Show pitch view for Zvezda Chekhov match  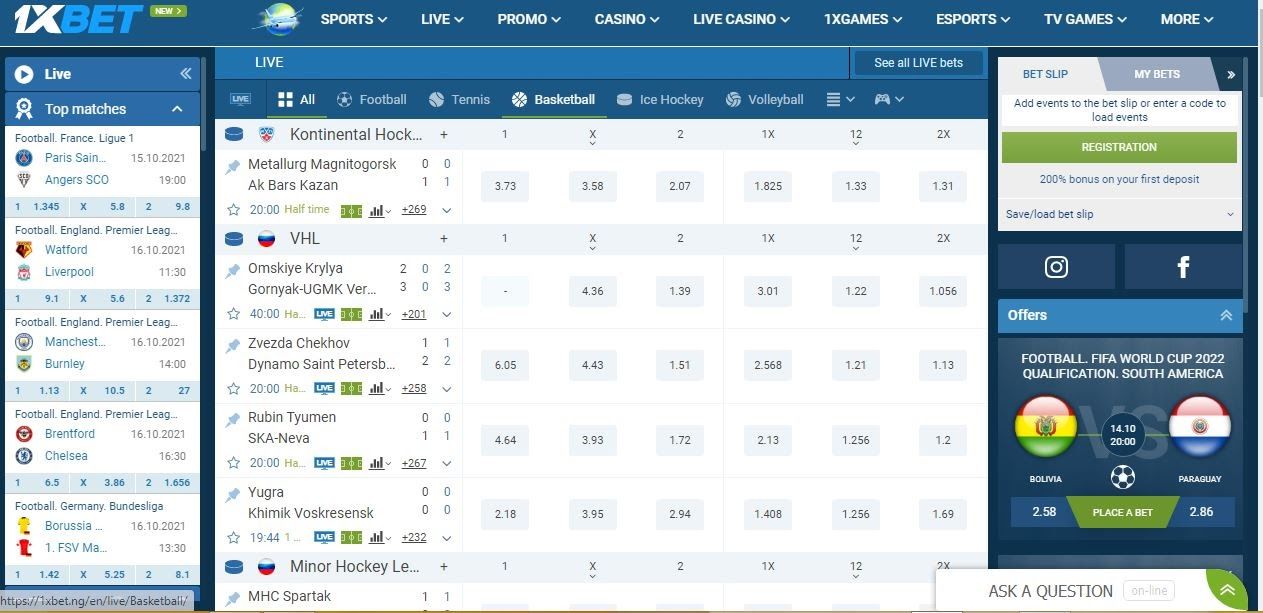tap(351, 389)
